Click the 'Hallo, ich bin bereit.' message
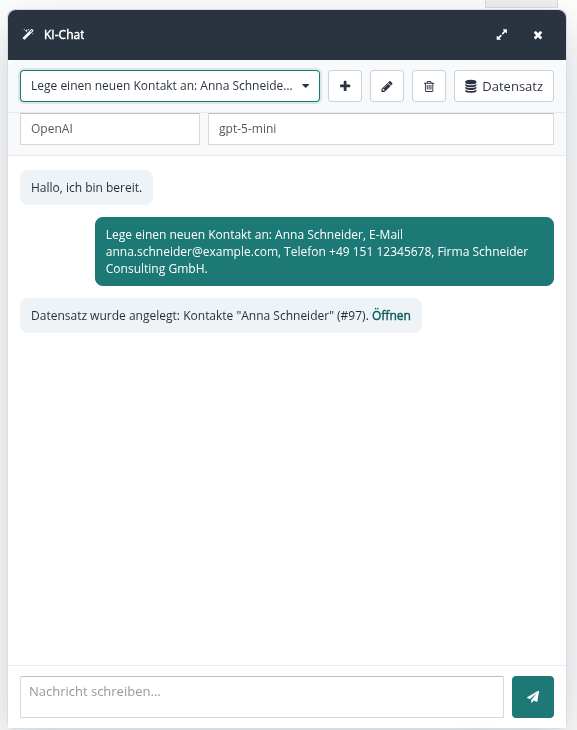Viewport: 577px width, 730px height. (87, 188)
